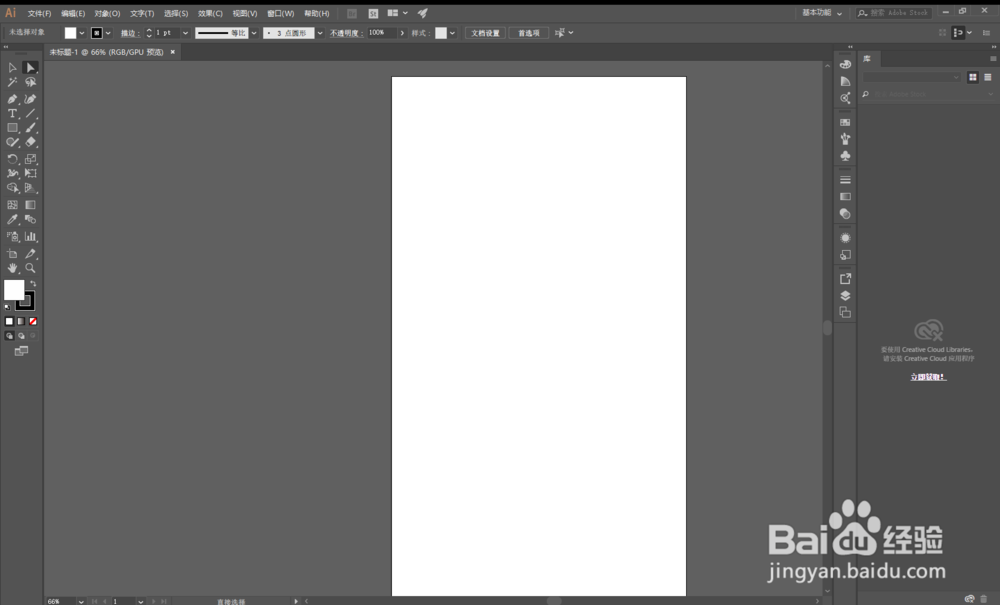This screenshot has height=605, width=1000.
Task: Select the Gradient tool
Action: point(30,205)
